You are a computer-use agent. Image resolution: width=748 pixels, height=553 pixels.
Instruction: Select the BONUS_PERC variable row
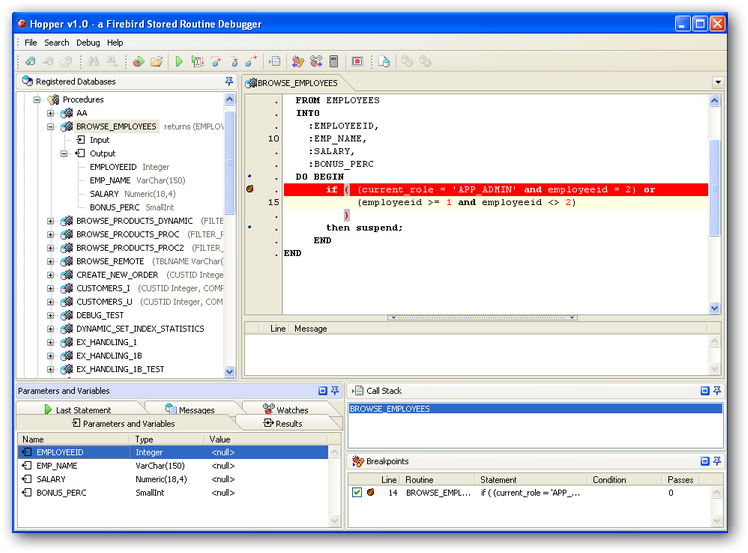[173, 492]
